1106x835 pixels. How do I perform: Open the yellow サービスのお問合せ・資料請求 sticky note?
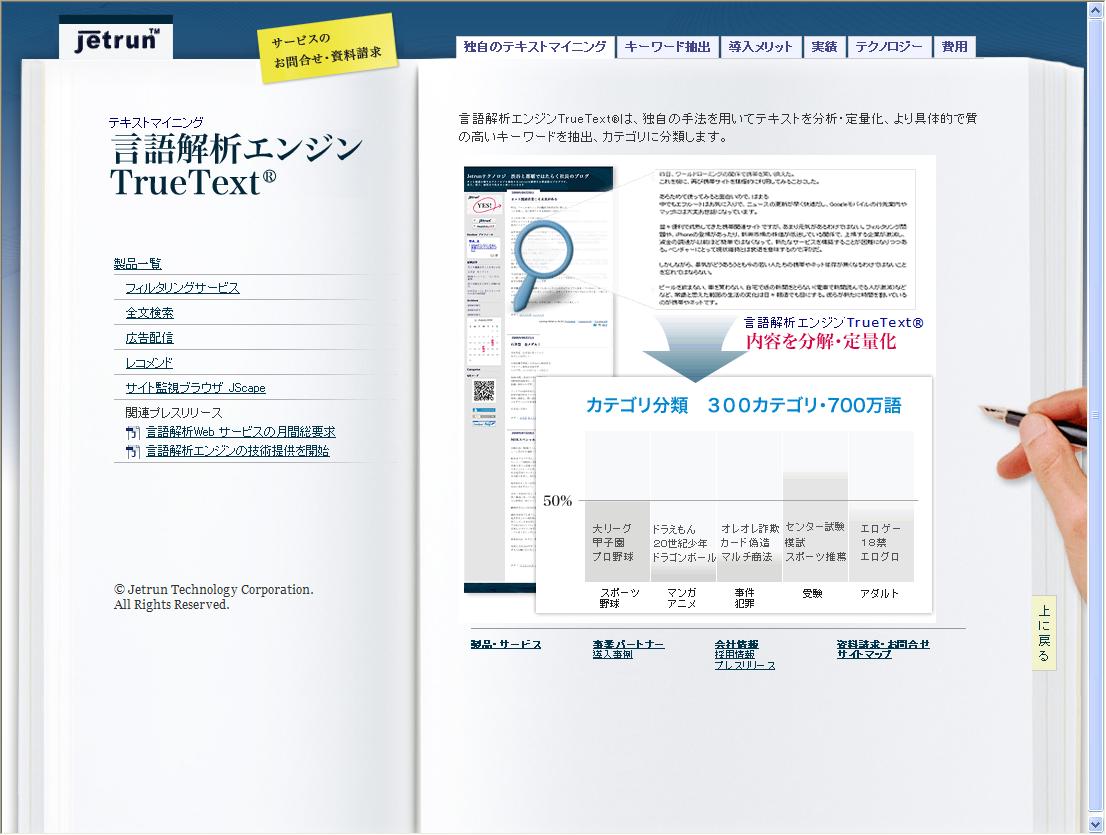[327, 49]
